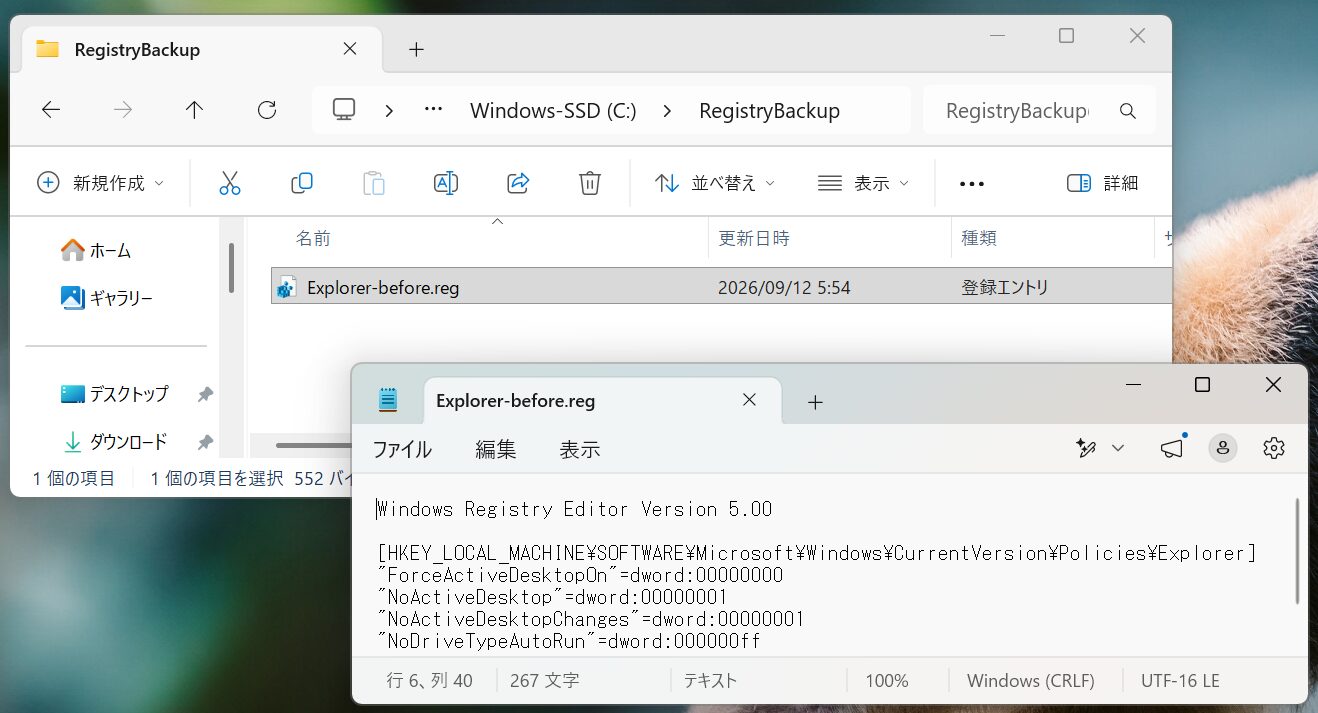Copy the selected file using the copy icon
Screen dimensions: 1318x713
[302, 183]
